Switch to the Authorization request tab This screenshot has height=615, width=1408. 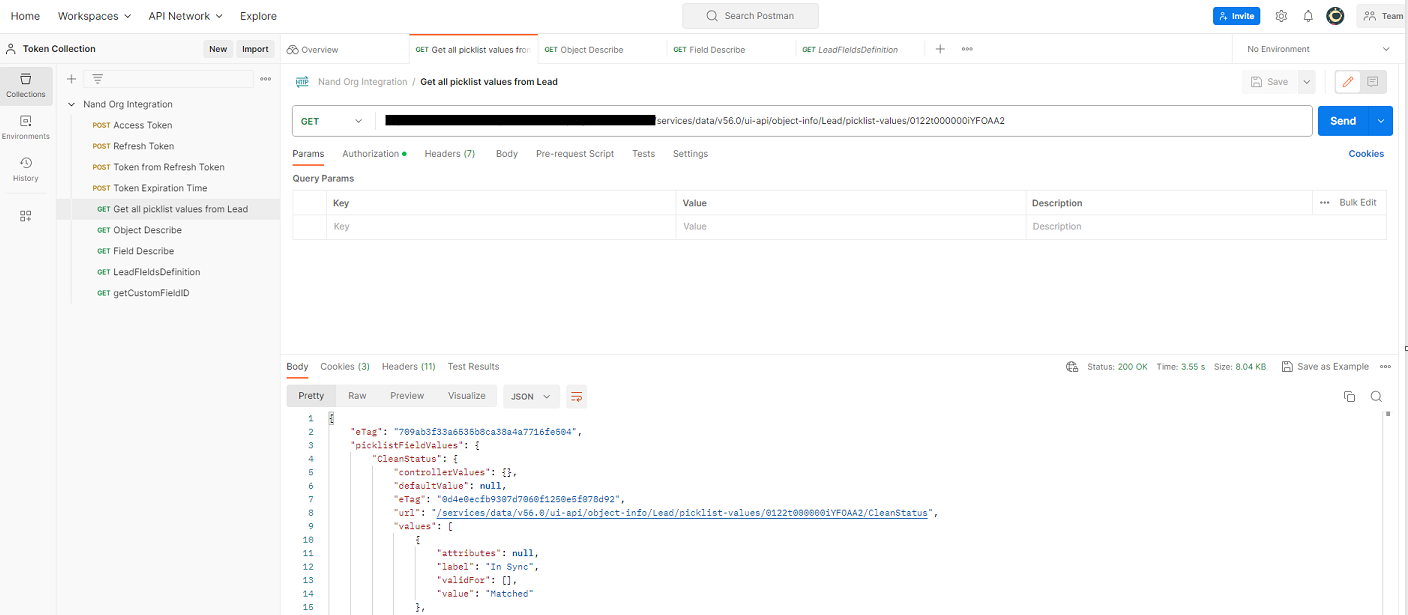click(x=374, y=154)
